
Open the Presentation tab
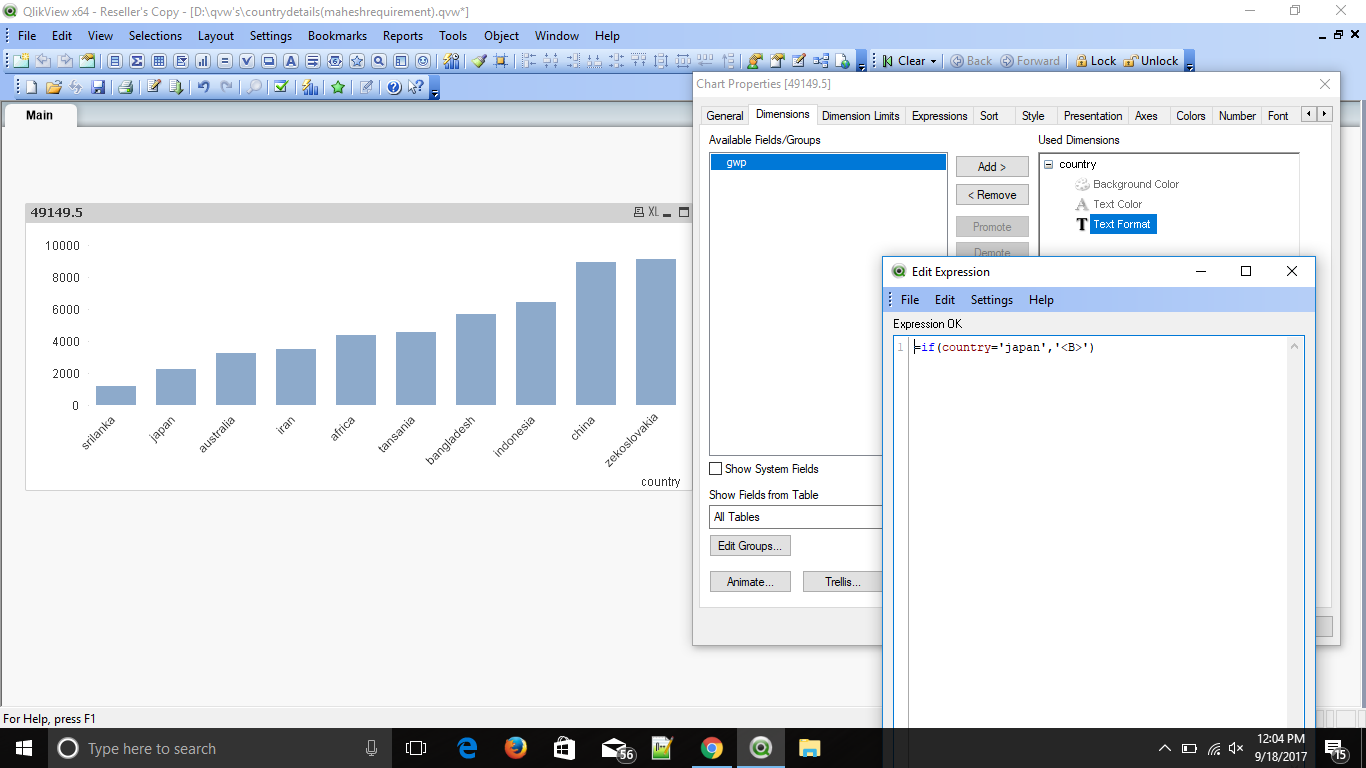click(x=1093, y=116)
